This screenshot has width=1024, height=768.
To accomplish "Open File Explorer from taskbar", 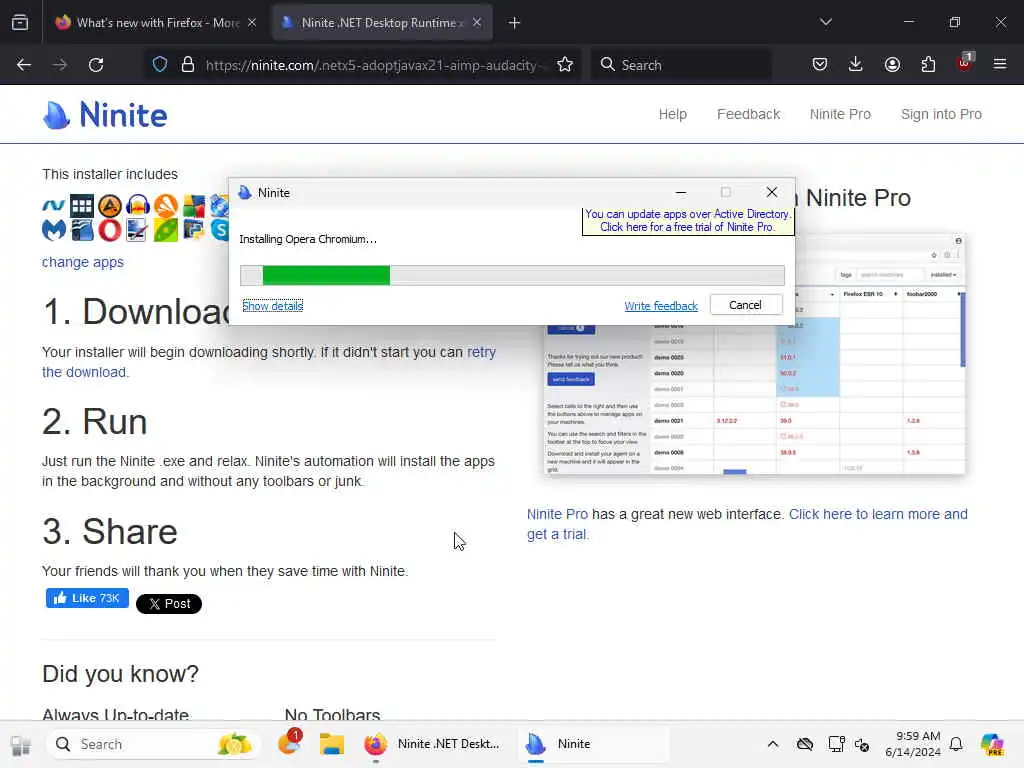I will coord(331,744).
